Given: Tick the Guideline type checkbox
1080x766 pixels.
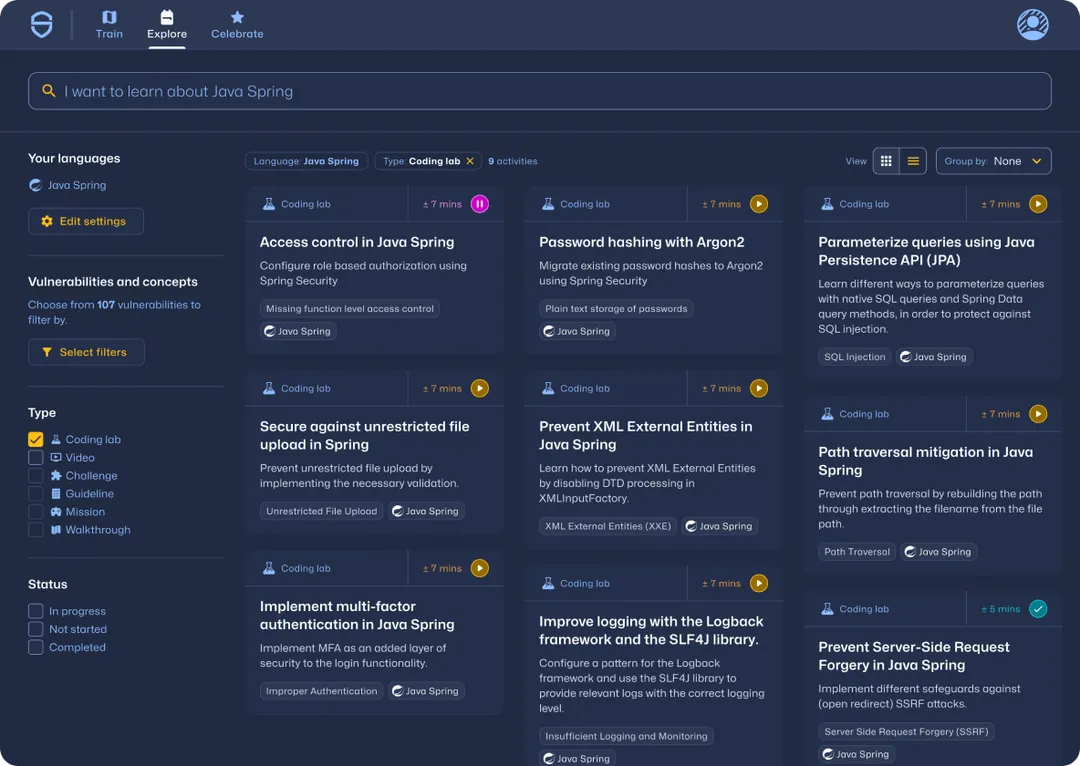Looking at the screenshot, I should [x=36, y=494].
